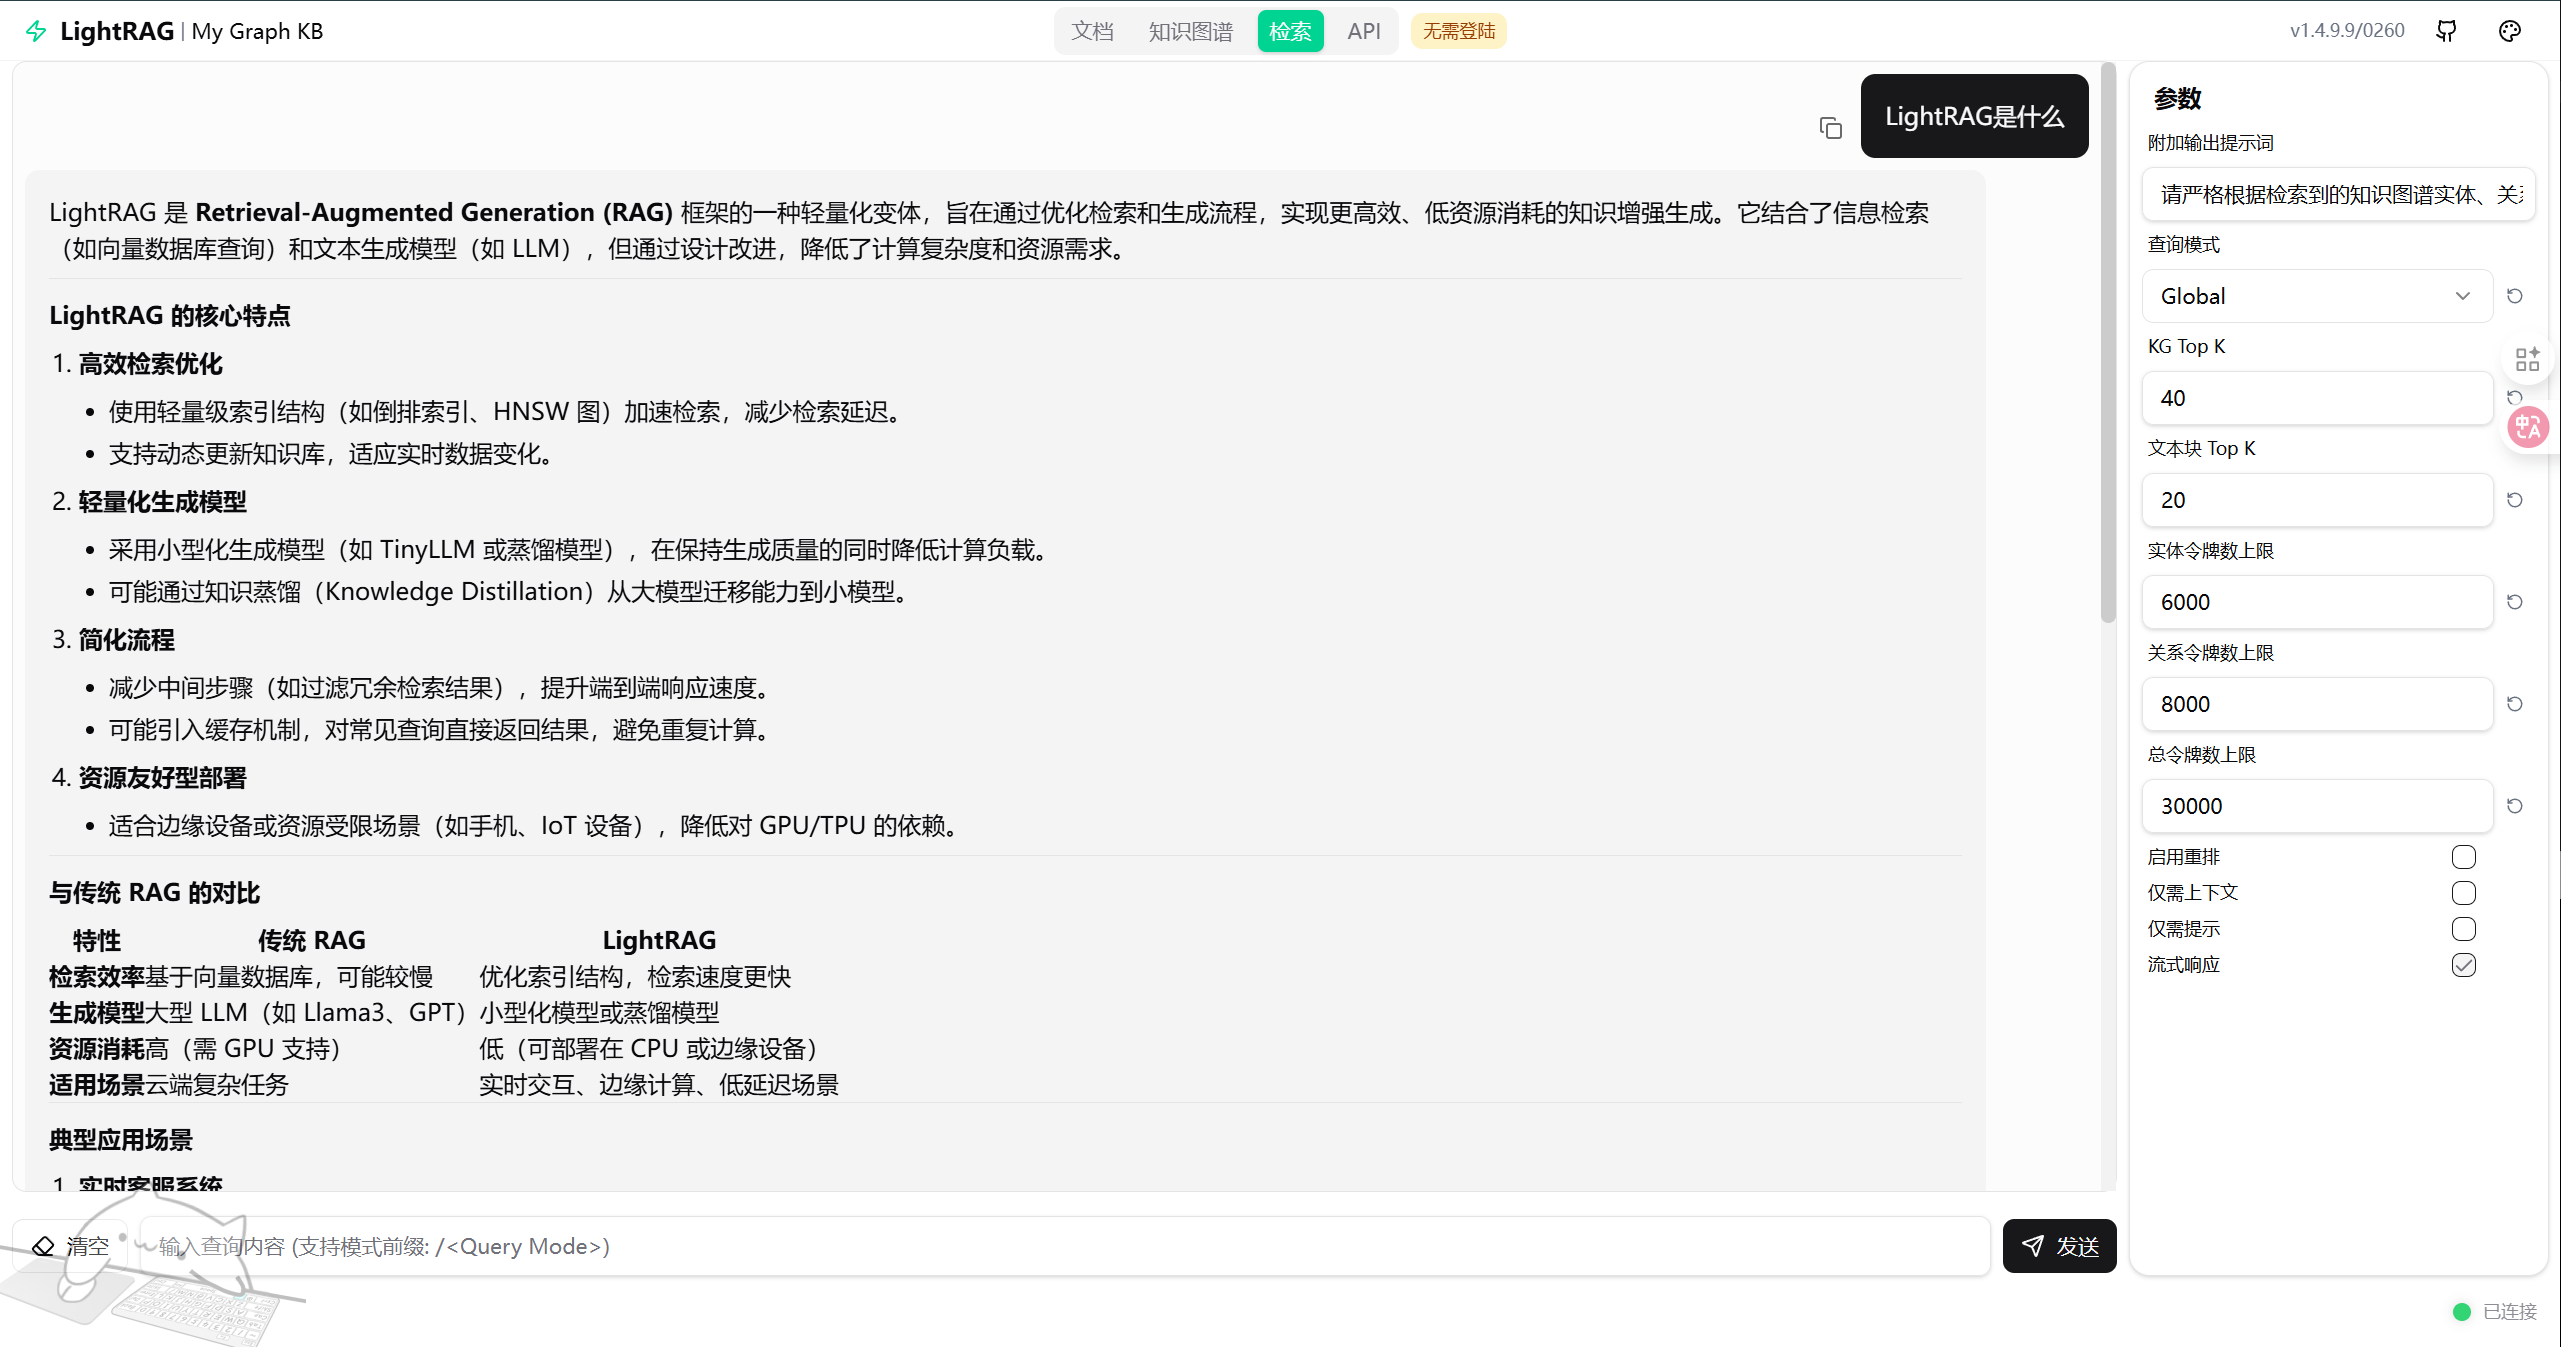The image size is (2561, 1347).
Task: Click the LightRAG是什么 message bubble
Action: [1974, 116]
